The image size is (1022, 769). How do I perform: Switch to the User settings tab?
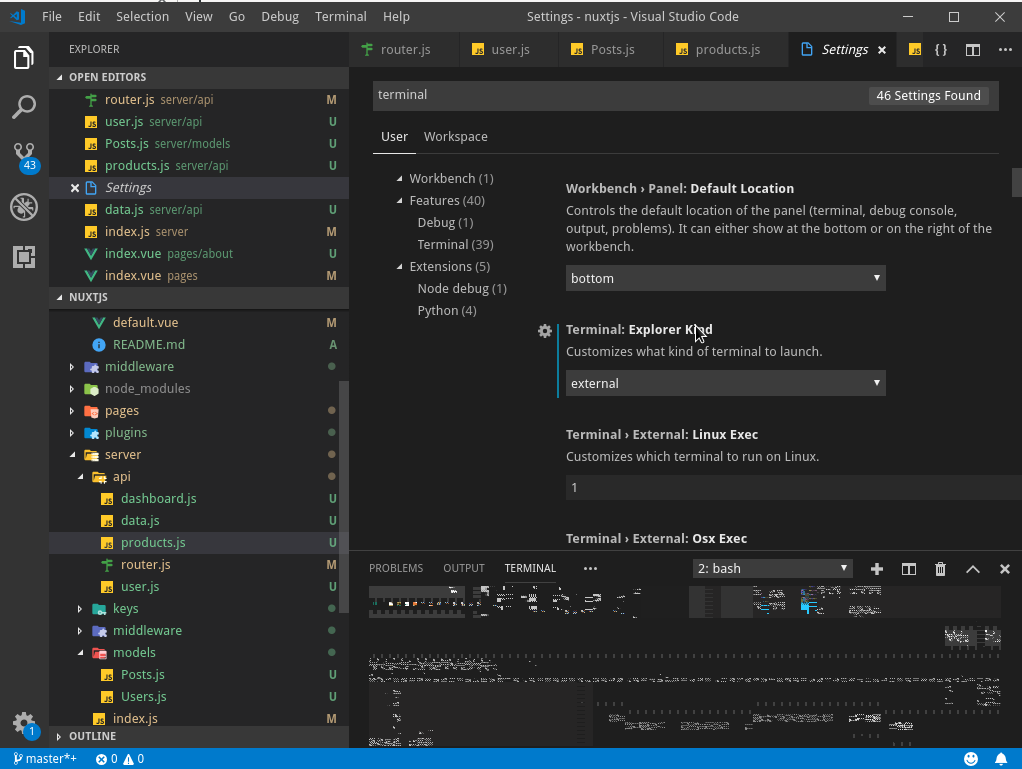394,137
